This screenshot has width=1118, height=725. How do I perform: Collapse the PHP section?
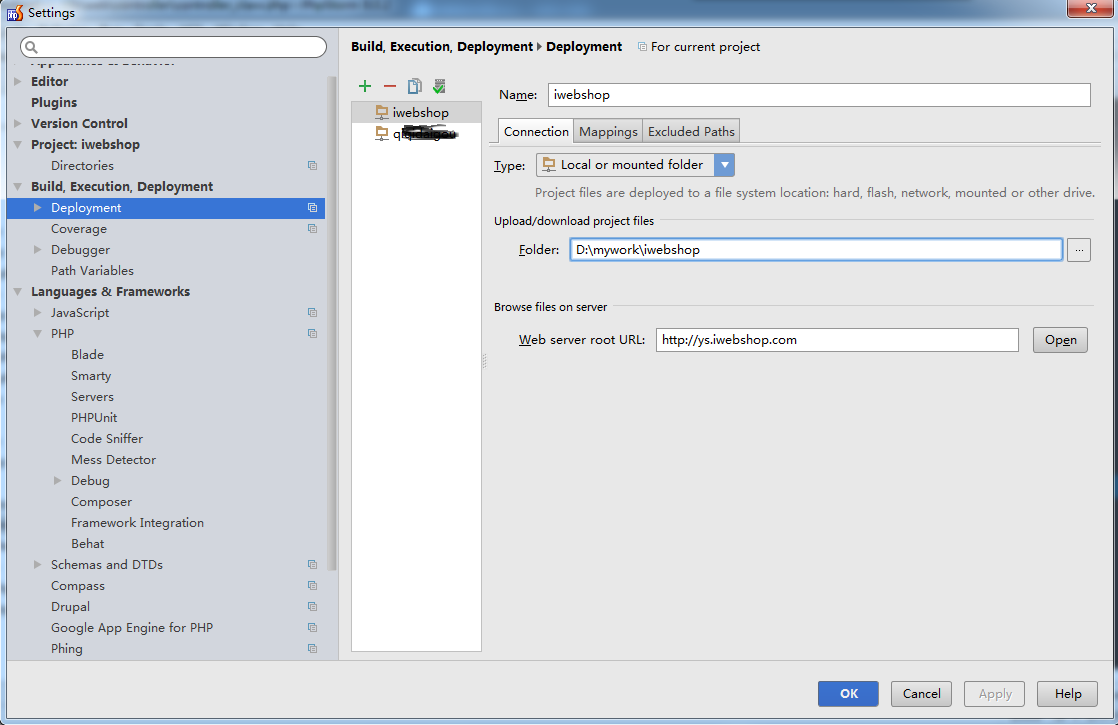[x=37, y=333]
